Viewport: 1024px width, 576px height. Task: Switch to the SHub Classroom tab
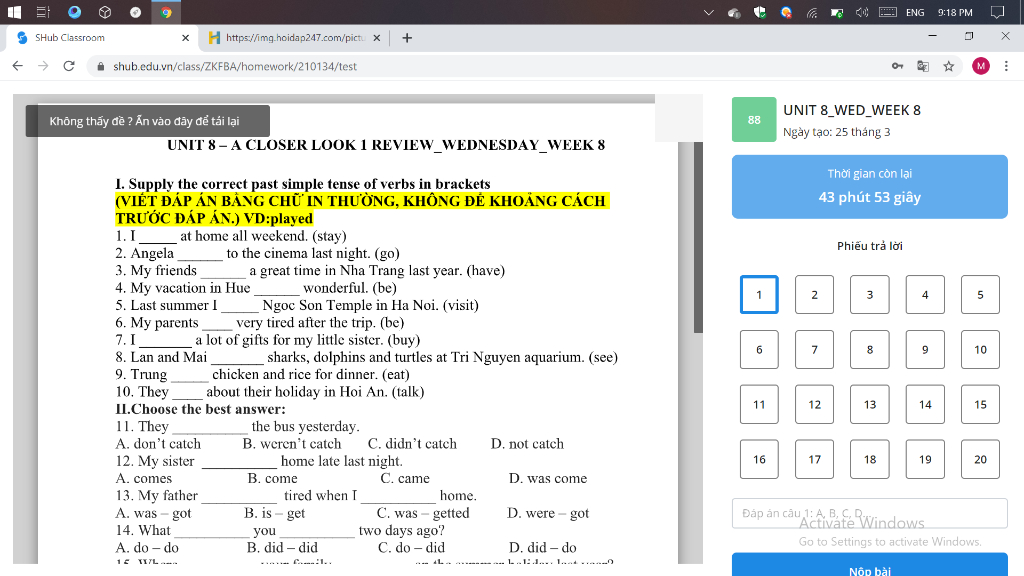(101, 38)
